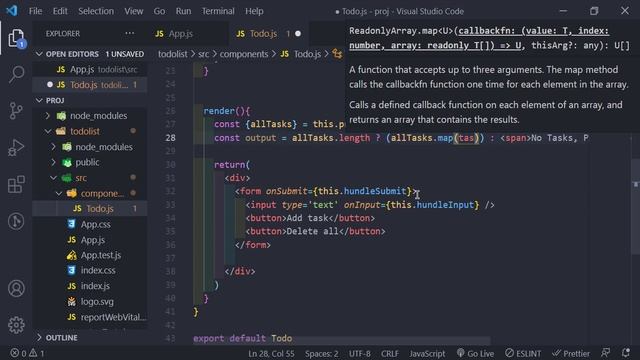Open the Git history icon in activity bar
The image size is (640, 360).
(x=16, y=221)
